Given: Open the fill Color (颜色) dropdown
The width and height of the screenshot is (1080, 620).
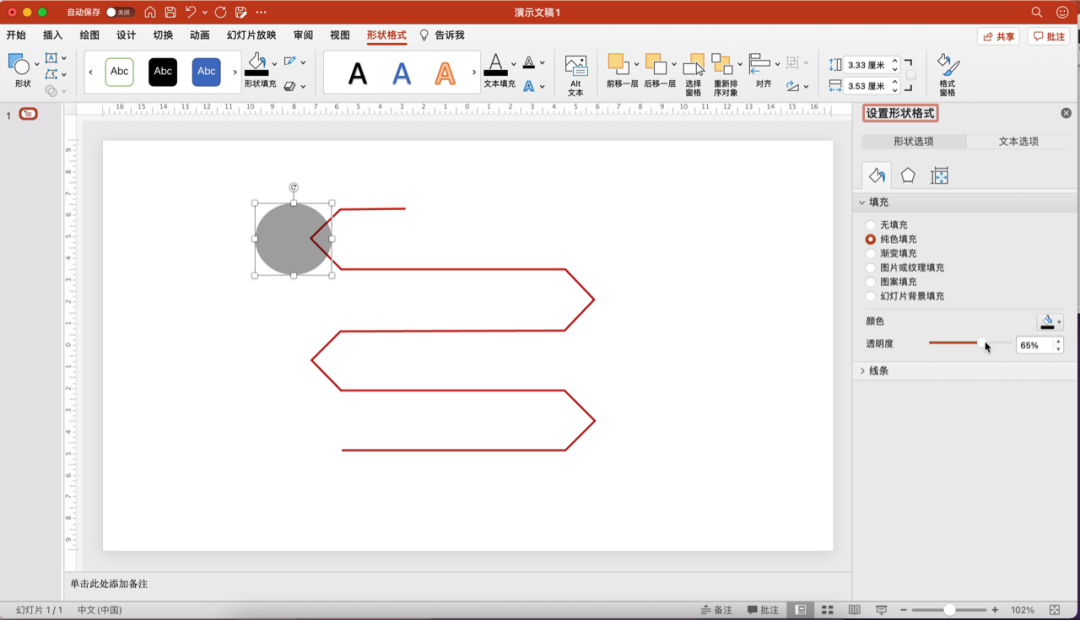Looking at the screenshot, I should (x=1050, y=322).
